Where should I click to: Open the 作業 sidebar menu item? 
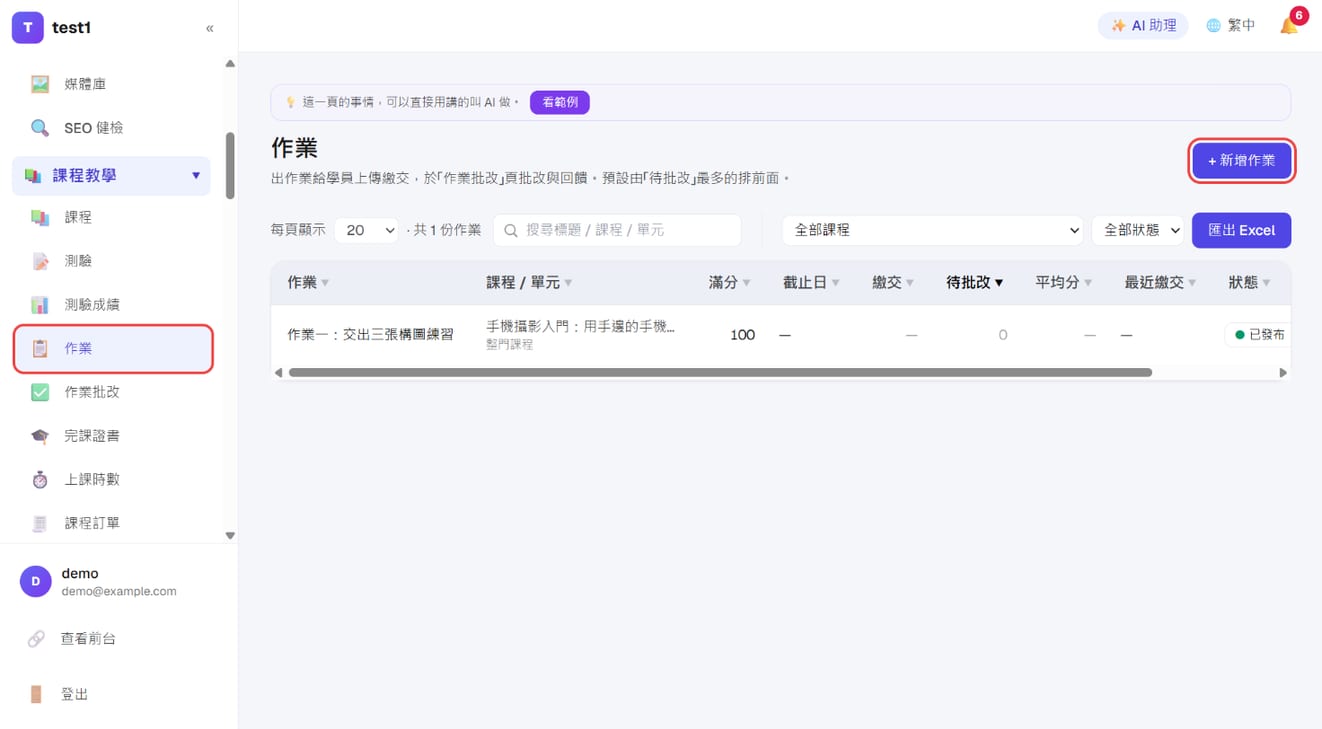coord(113,348)
